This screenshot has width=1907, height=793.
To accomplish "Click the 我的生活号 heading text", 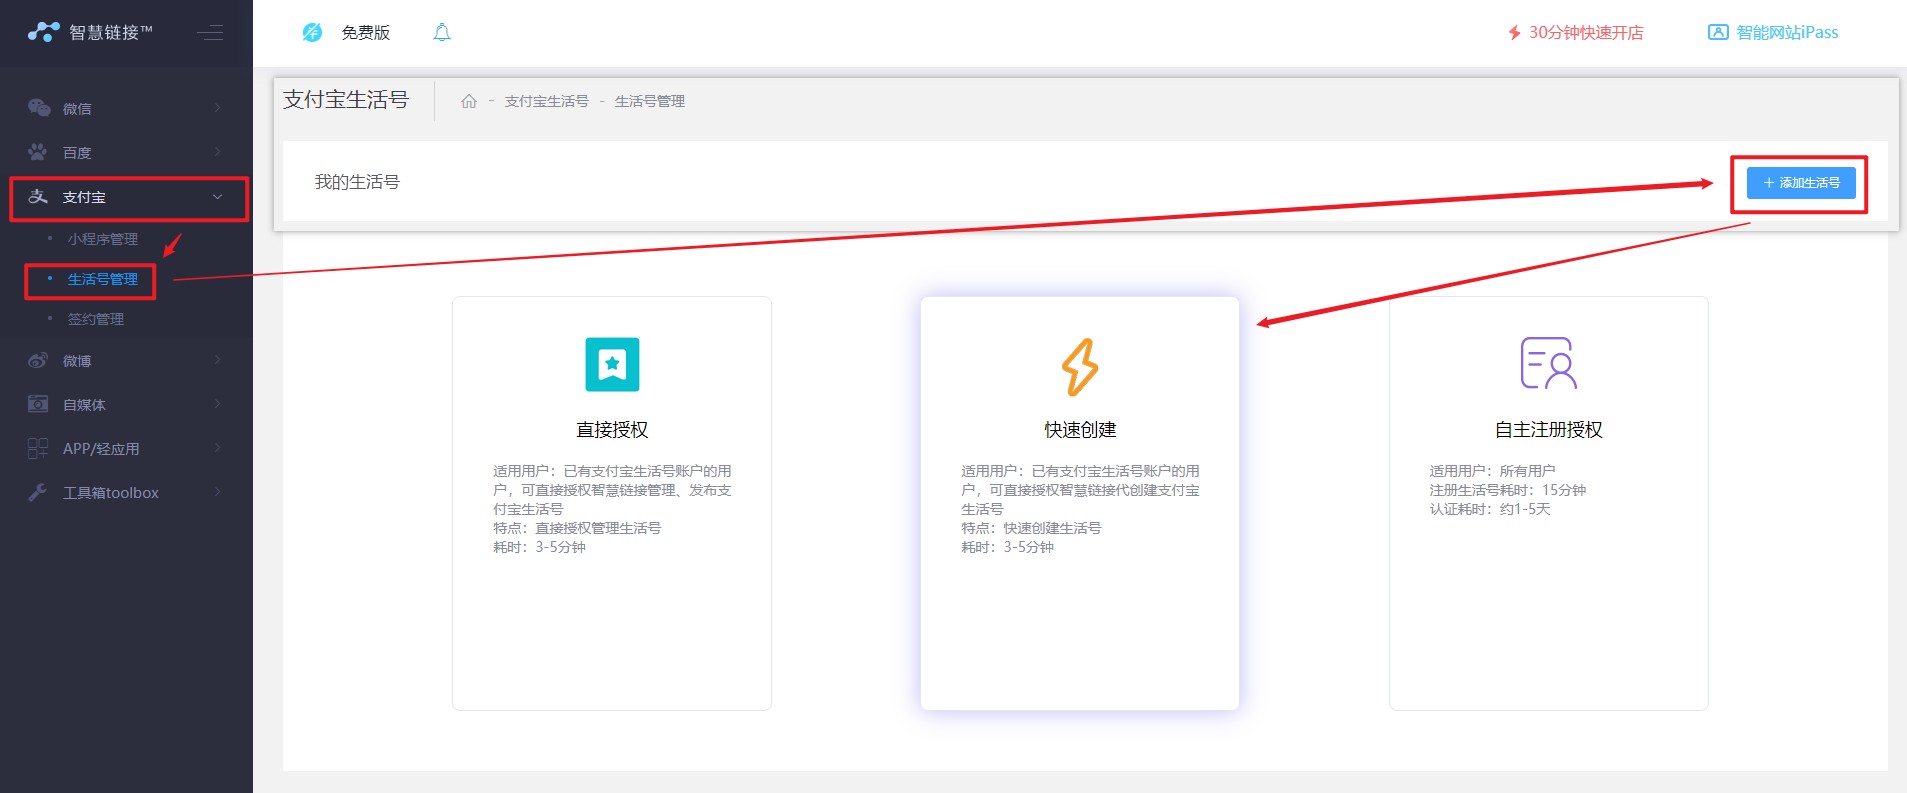I will 357,182.
